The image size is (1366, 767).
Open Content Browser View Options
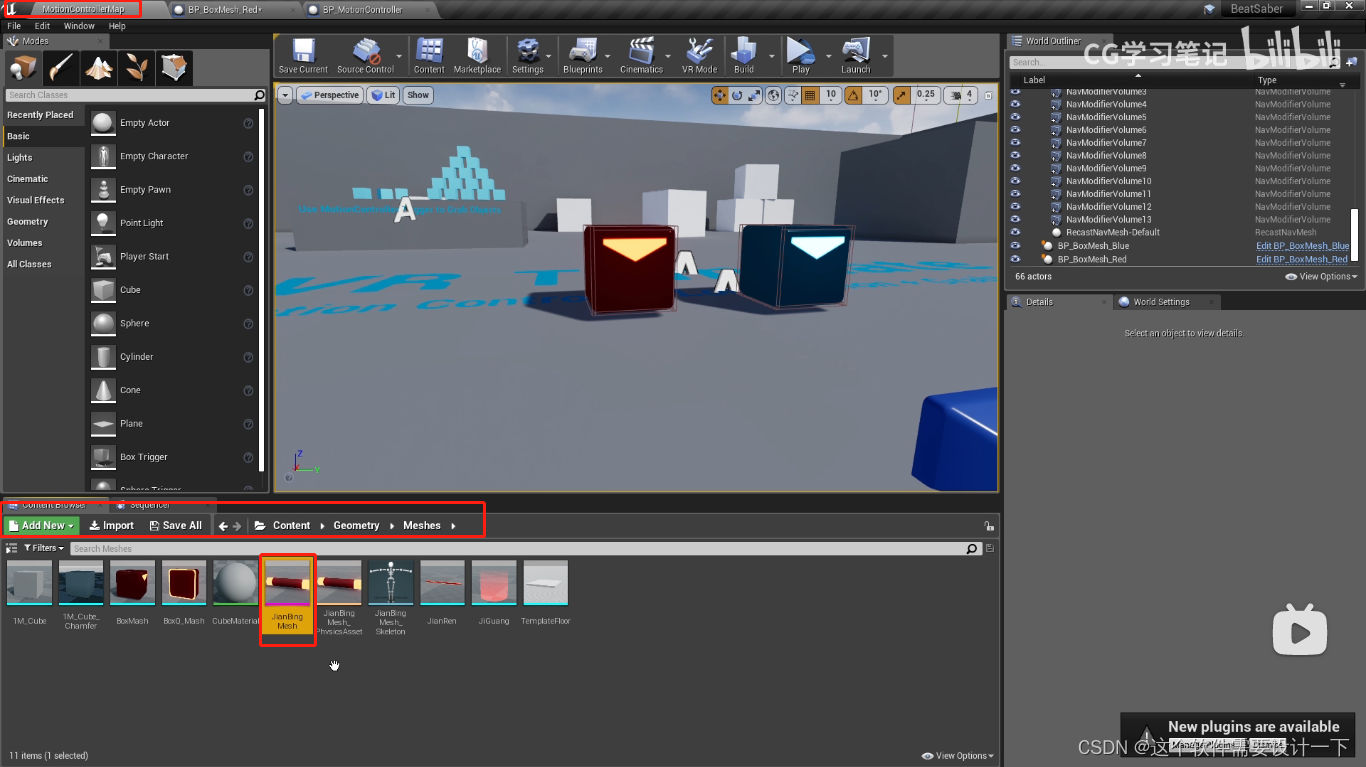click(x=958, y=756)
